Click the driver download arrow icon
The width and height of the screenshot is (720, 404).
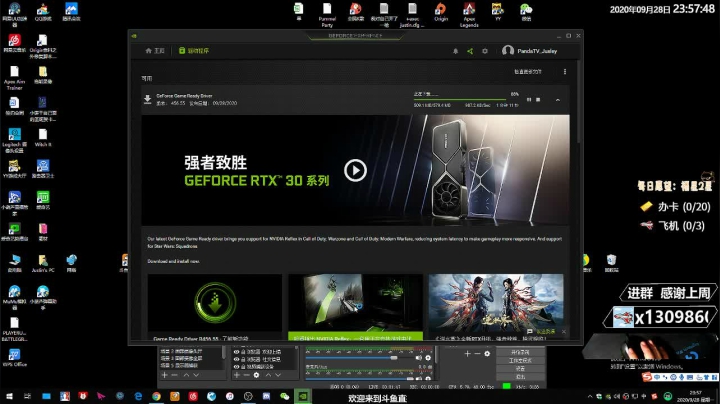[147, 99]
